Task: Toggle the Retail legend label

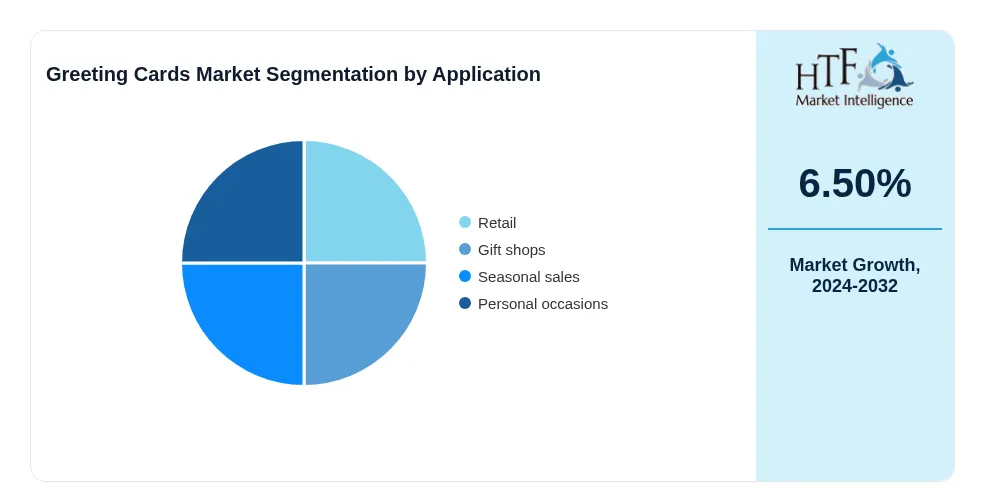Action: point(497,223)
